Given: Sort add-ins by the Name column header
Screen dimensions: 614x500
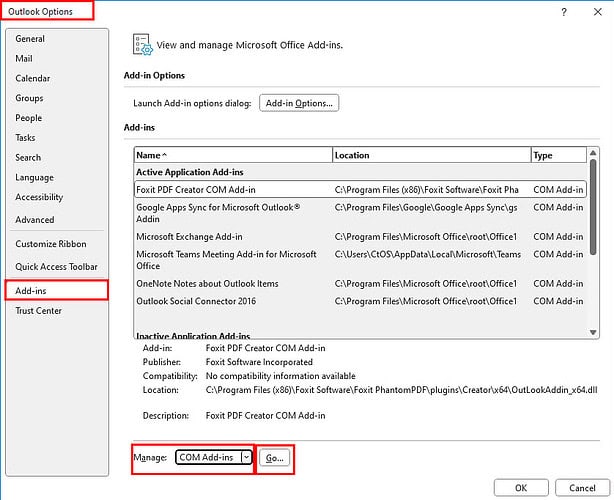Looking at the screenshot, I should (x=233, y=155).
